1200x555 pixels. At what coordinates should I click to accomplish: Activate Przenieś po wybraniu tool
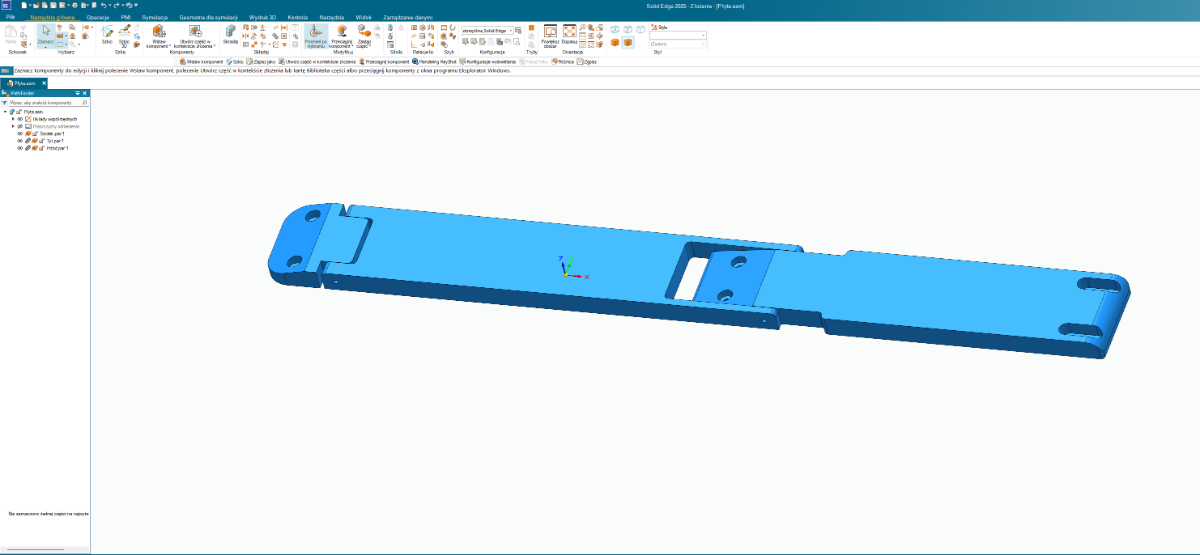coord(315,35)
